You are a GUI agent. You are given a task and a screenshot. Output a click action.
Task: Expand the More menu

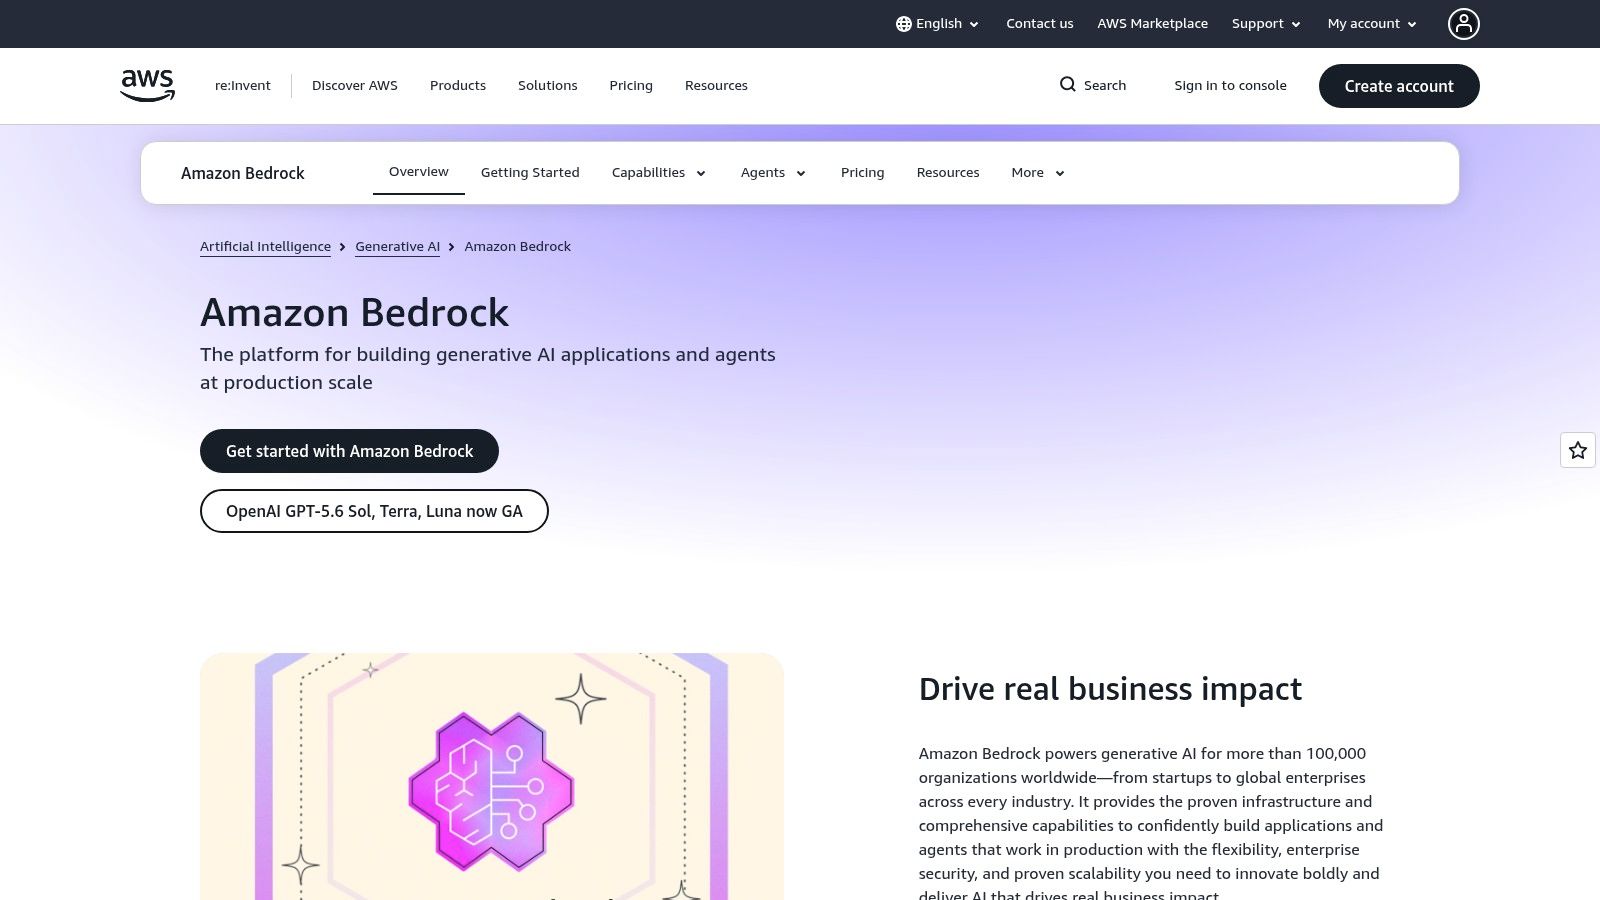coord(1038,173)
